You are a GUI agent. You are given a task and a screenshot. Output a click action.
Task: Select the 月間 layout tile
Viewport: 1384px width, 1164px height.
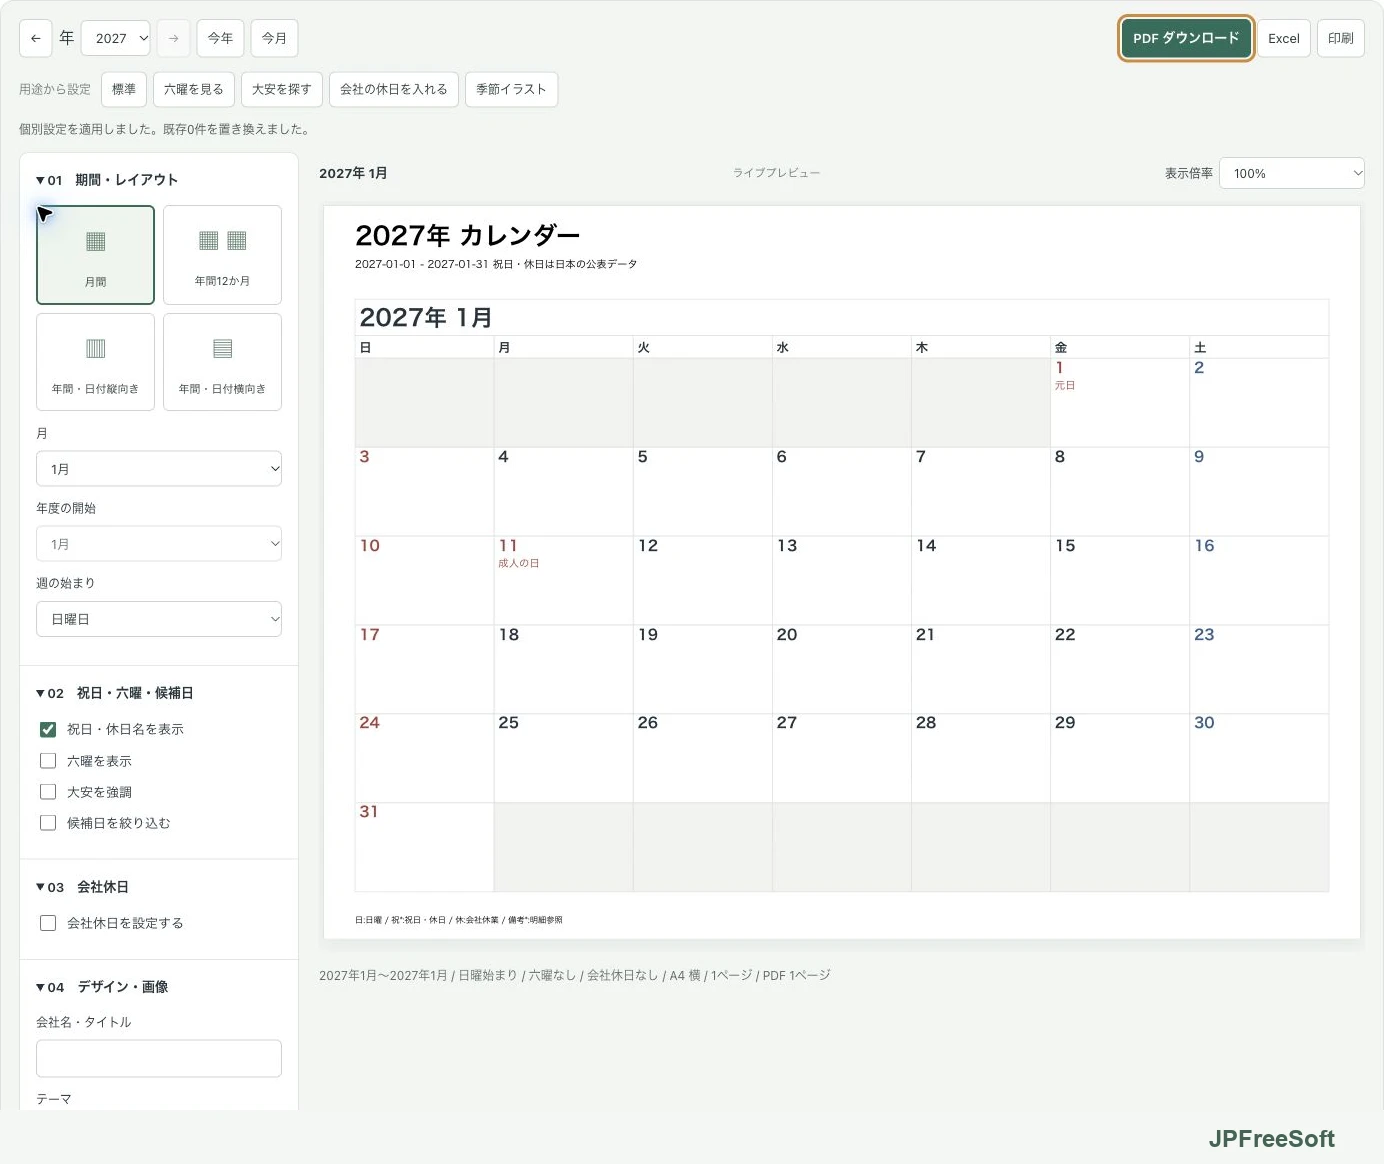pyautogui.click(x=95, y=255)
